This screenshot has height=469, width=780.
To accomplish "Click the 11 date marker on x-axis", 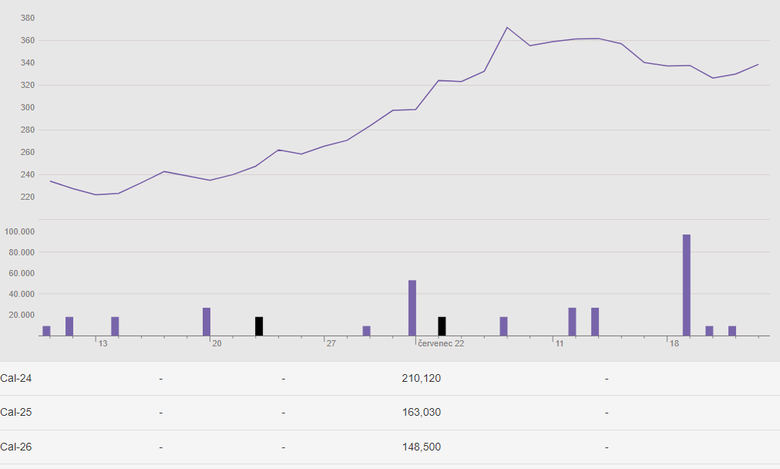I will pyautogui.click(x=560, y=343).
